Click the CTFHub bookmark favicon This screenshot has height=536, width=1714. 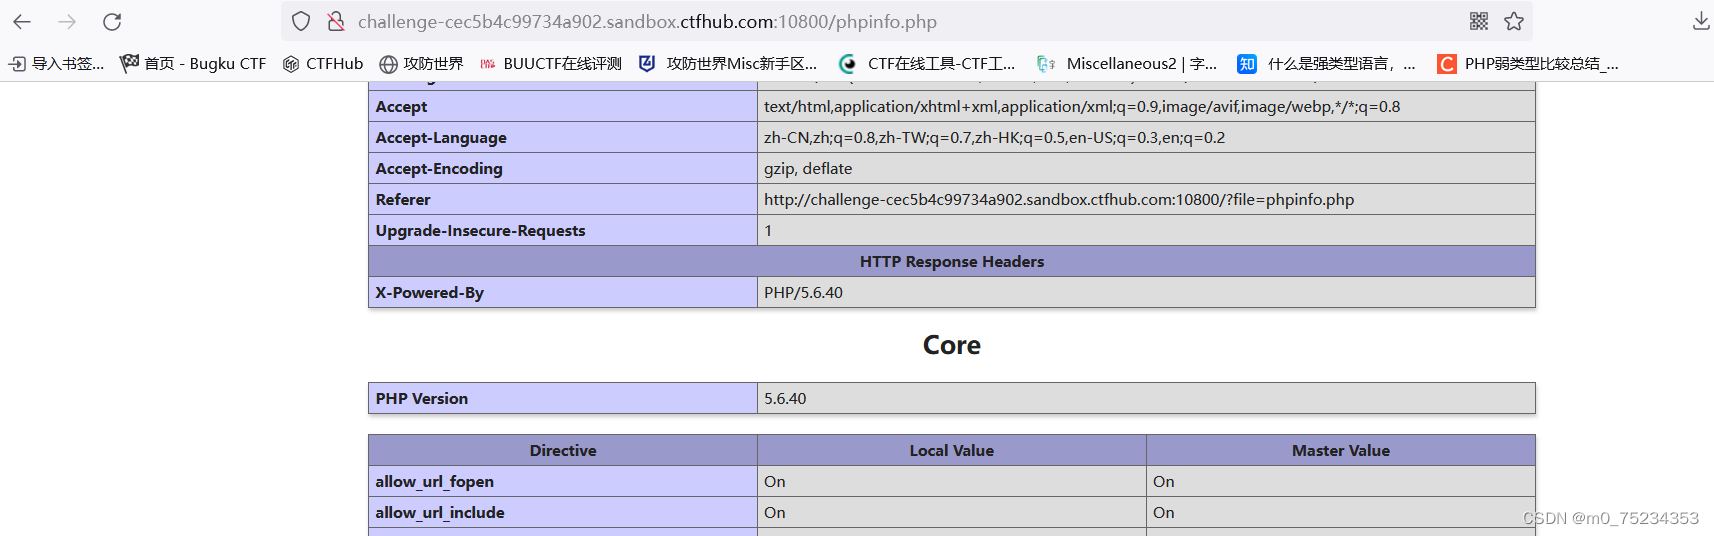point(291,64)
